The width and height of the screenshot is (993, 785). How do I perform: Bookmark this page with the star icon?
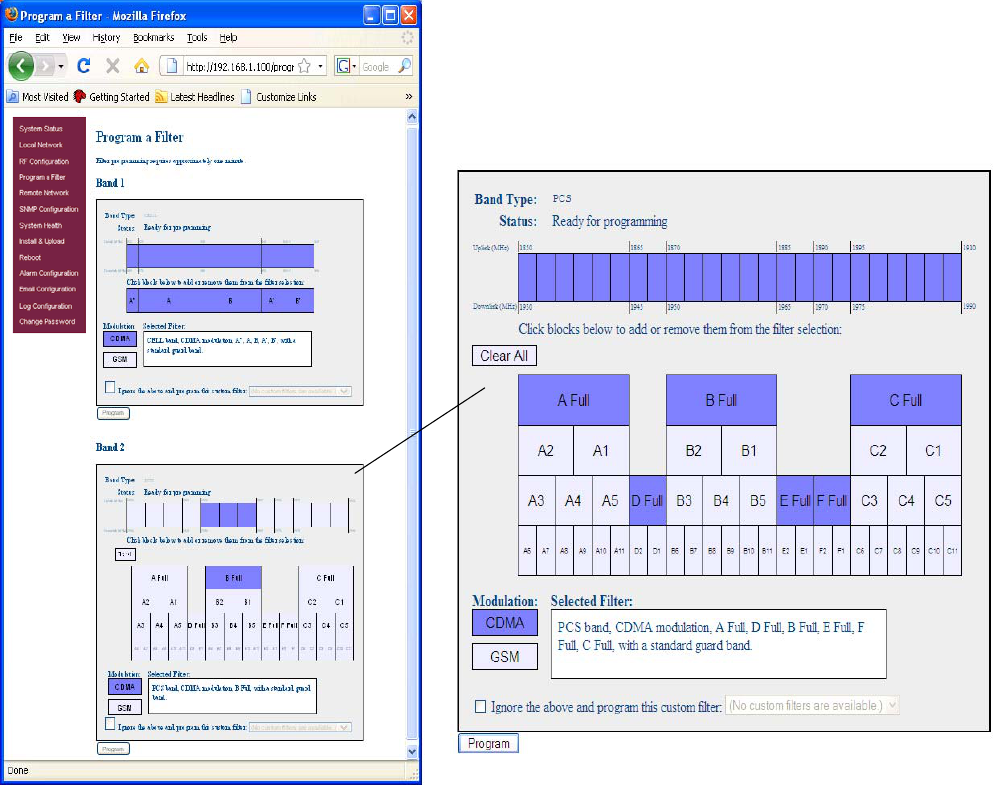(x=305, y=66)
